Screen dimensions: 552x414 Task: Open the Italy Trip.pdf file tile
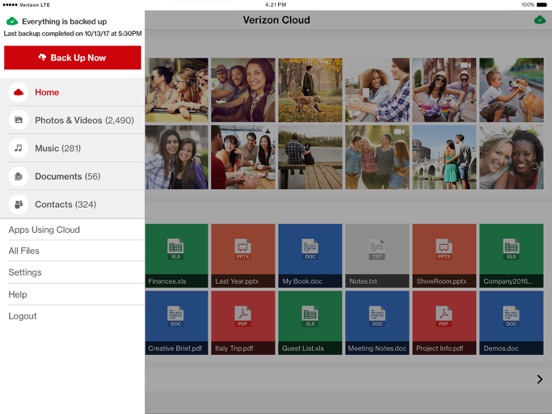(243, 323)
